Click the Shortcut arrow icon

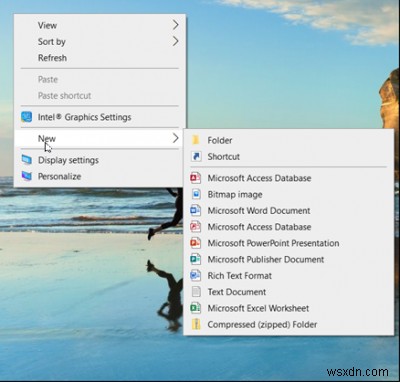[196, 156]
